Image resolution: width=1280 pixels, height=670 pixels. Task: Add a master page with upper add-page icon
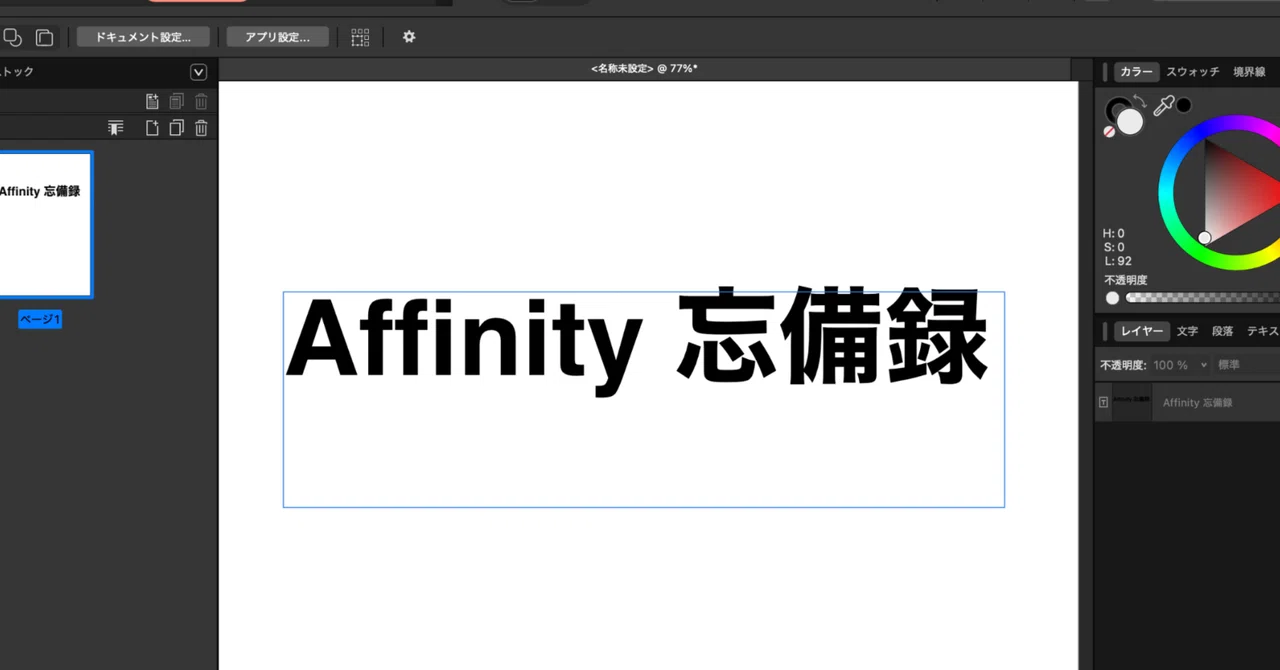[x=152, y=101]
